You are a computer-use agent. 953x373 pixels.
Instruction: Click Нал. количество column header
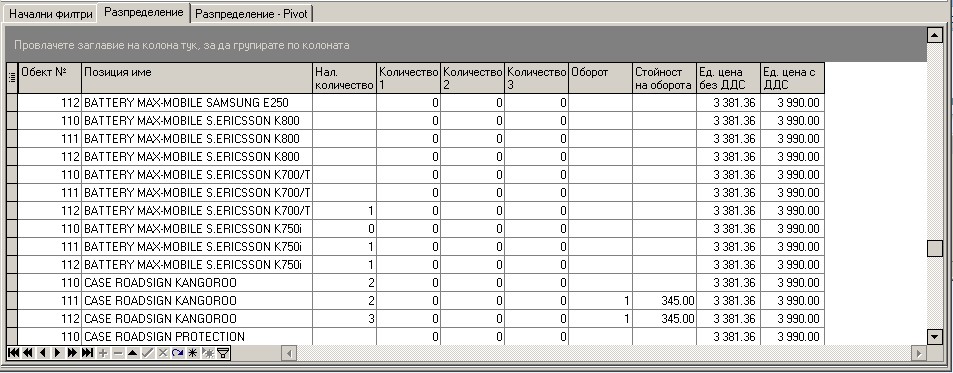click(x=345, y=78)
